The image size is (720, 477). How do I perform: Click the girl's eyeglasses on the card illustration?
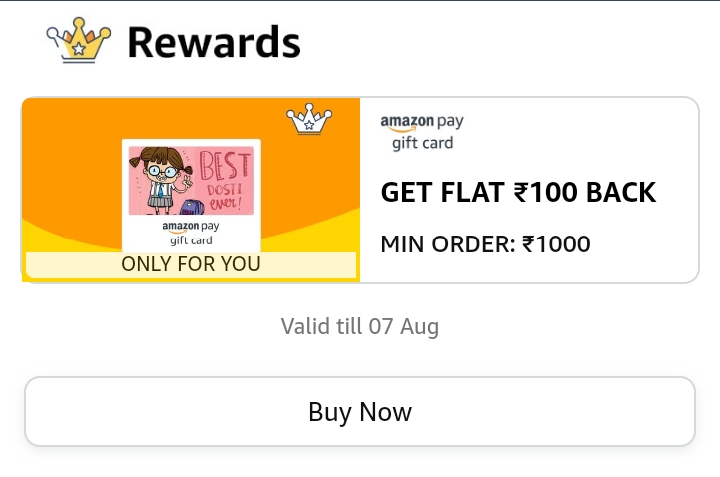tap(164, 171)
